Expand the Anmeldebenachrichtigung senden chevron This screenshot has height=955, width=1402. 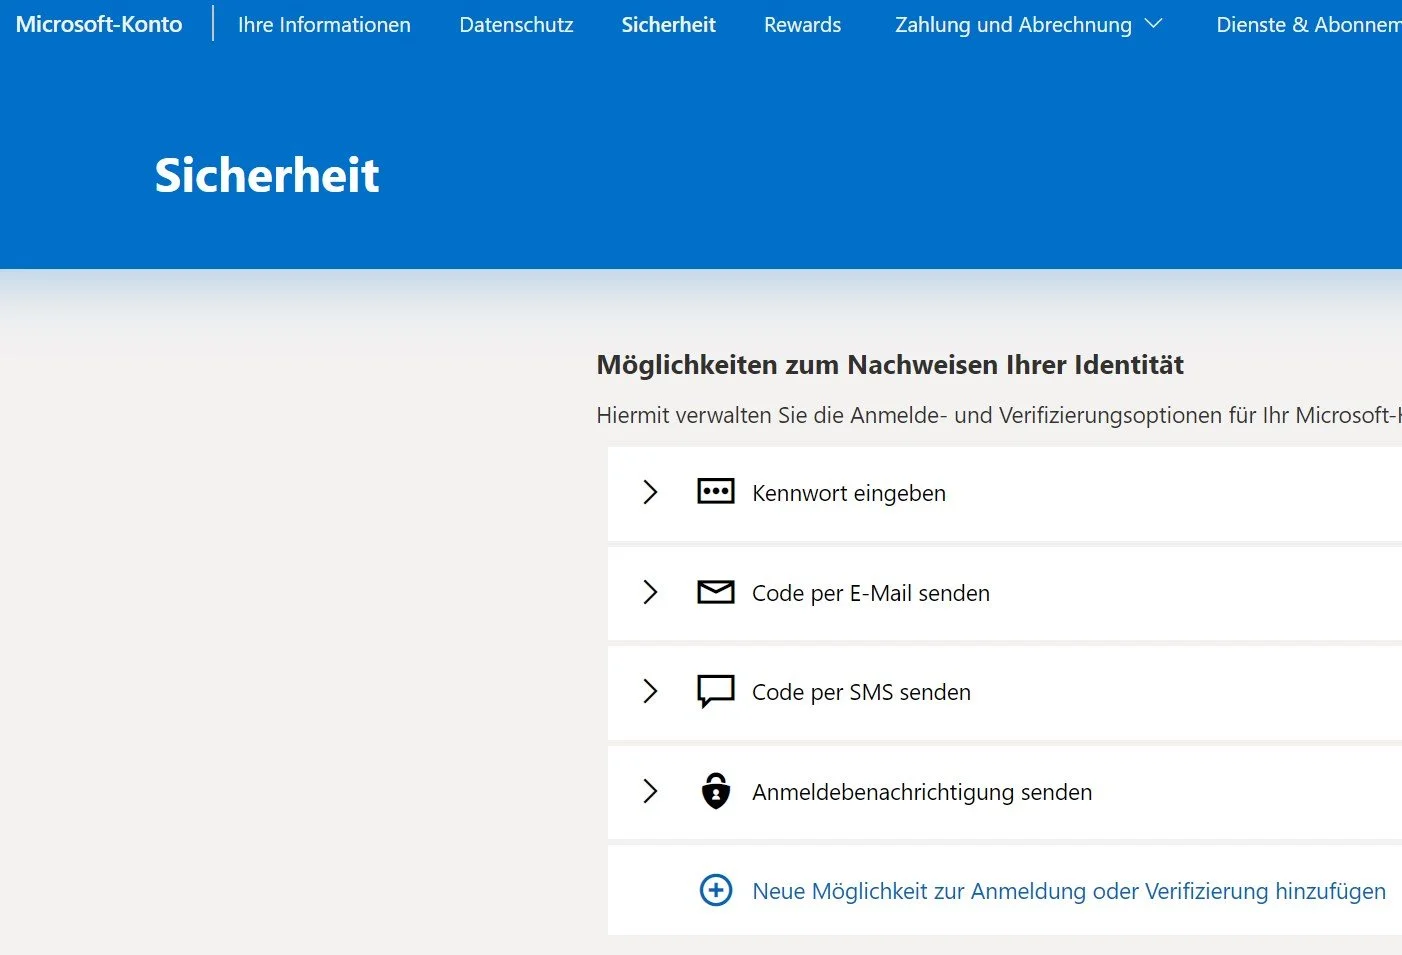pos(650,791)
